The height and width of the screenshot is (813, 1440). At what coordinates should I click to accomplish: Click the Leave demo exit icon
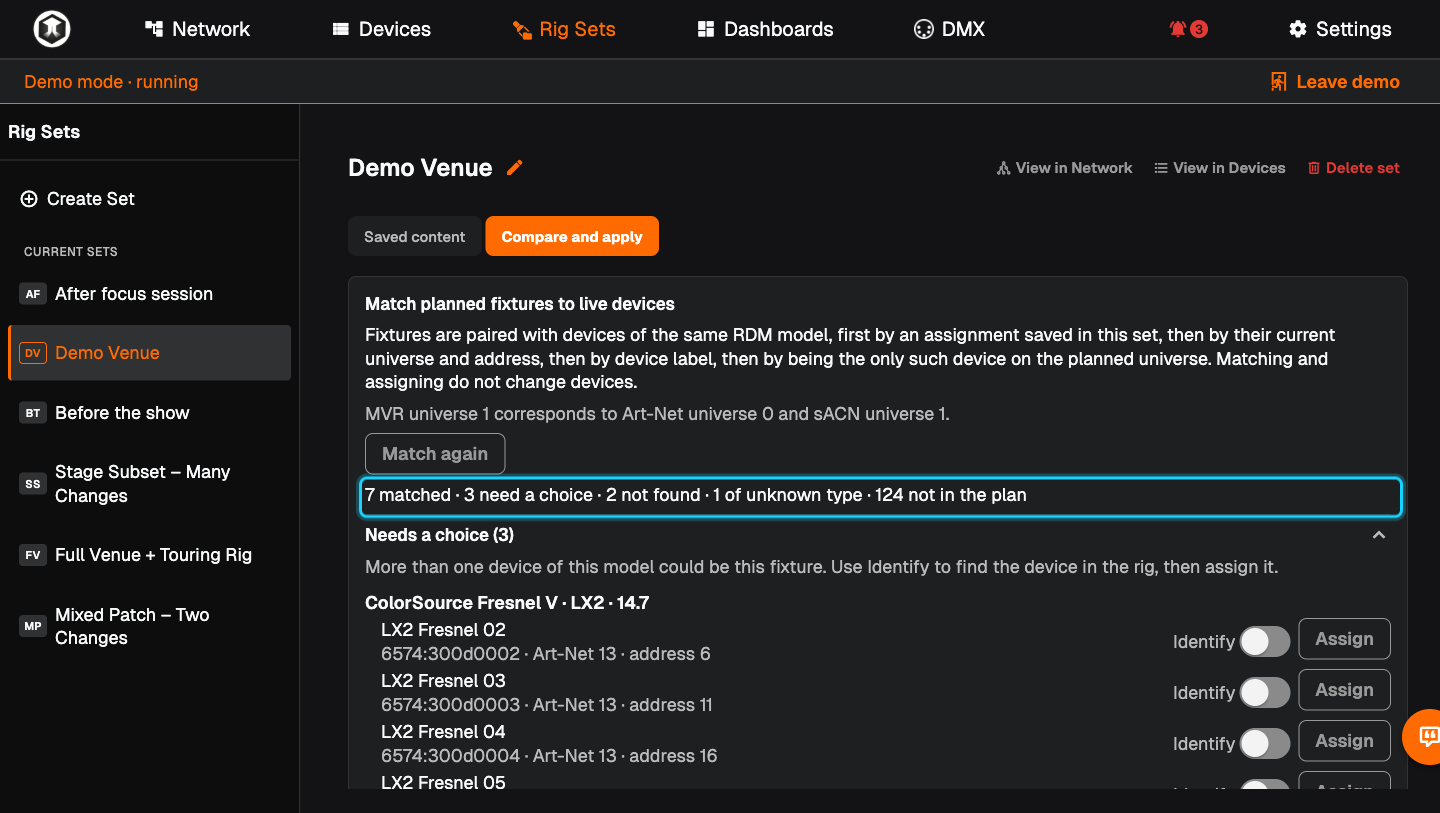pos(1278,82)
